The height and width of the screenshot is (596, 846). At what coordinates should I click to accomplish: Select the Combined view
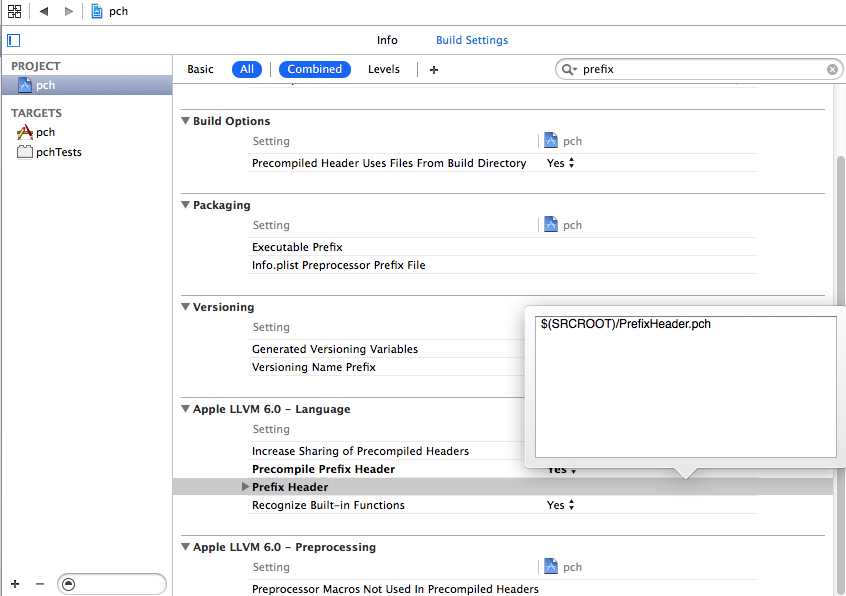coord(315,69)
